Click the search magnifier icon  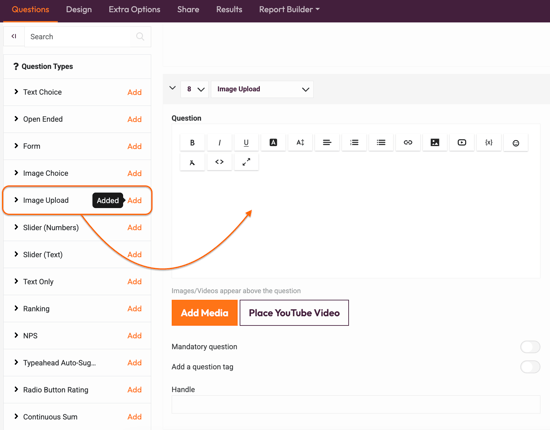pos(140,36)
